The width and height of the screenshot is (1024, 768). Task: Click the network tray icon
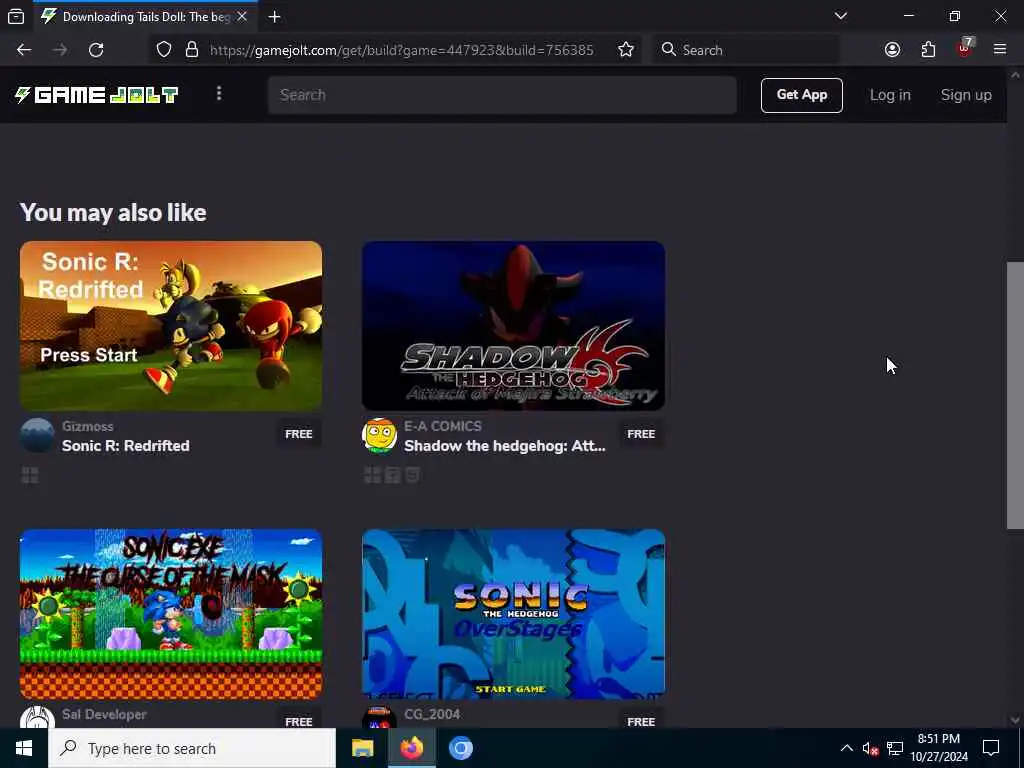pyautogui.click(x=895, y=748)
